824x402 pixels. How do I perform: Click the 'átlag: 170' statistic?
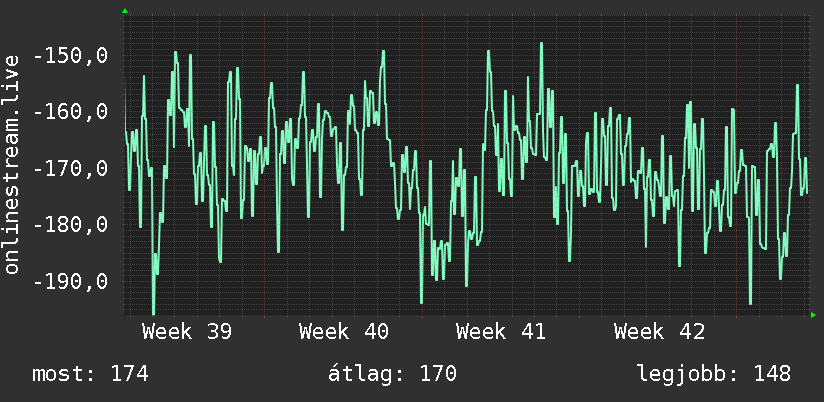[x=393, y=374]
